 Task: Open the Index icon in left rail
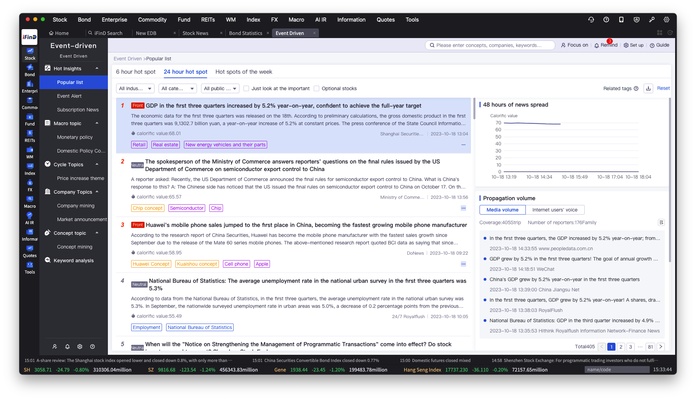tap(30, 169)
